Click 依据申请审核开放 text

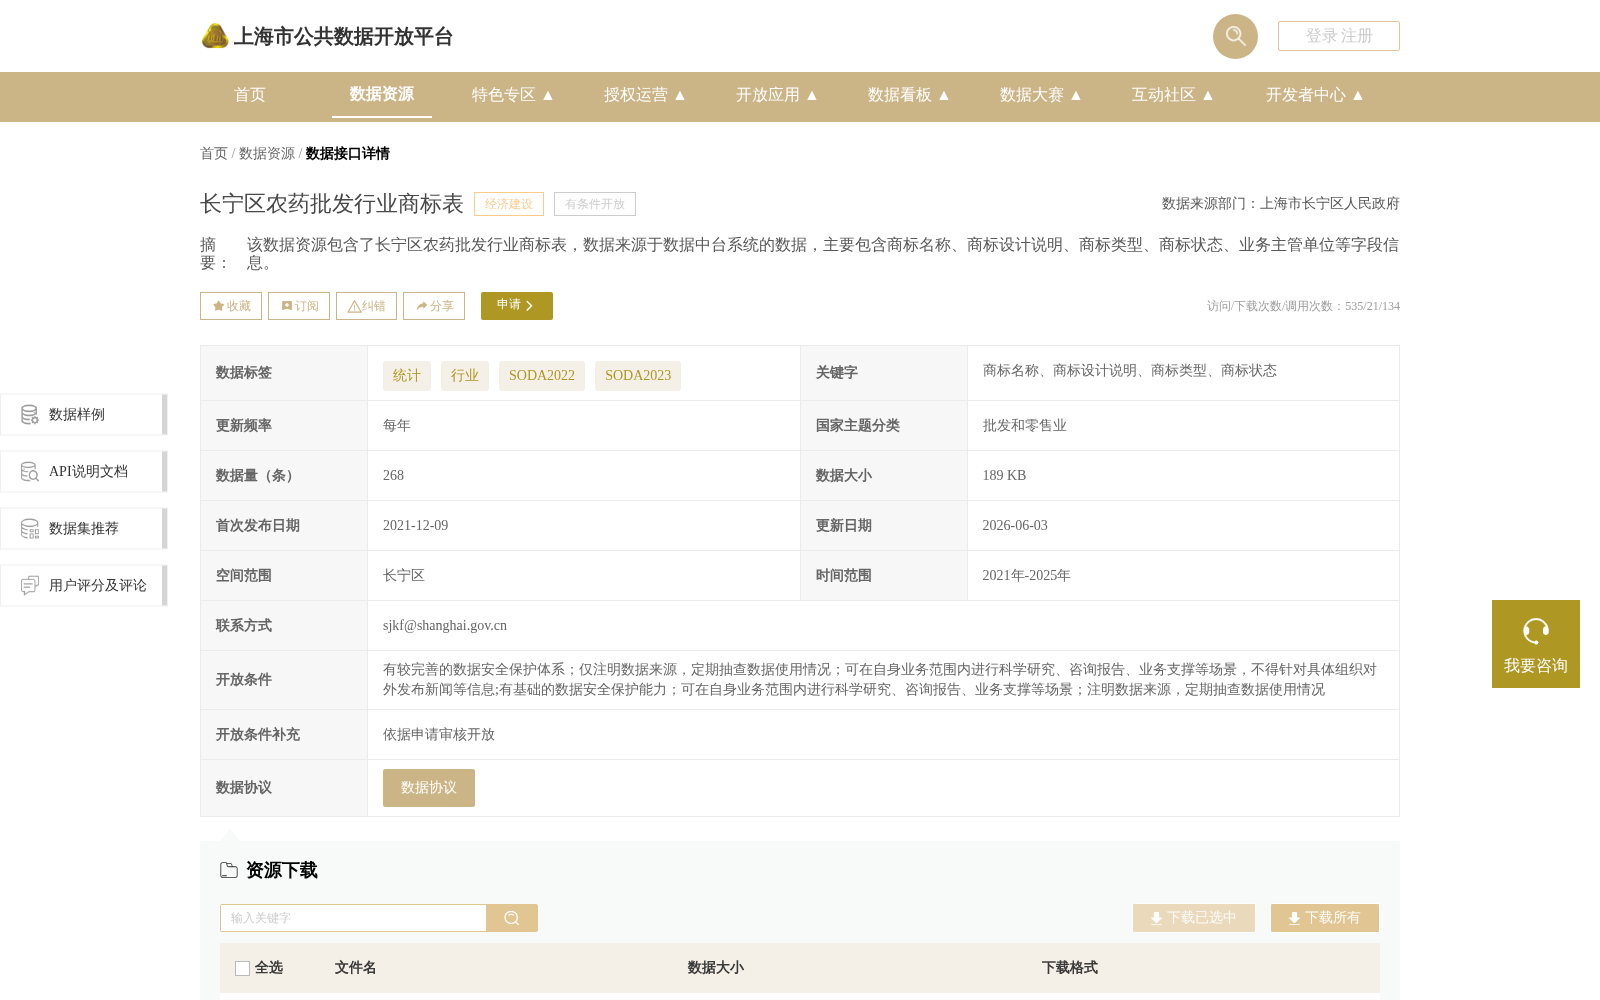(439, 735)
